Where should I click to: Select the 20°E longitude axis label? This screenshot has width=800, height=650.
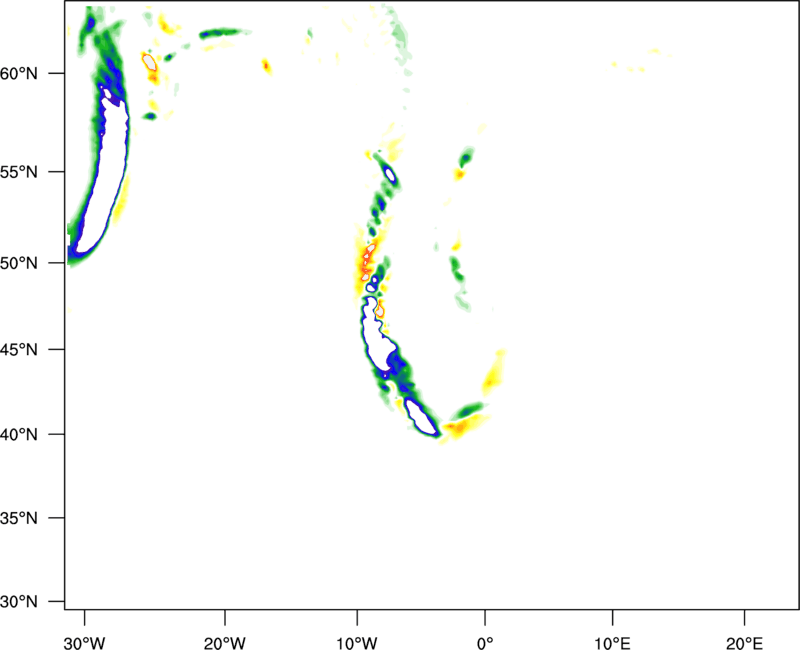(x=744, y=643)
